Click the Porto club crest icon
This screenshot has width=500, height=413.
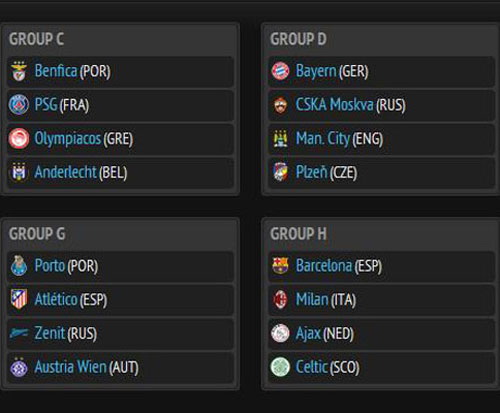pyautogui.click(x=19, y=266)
